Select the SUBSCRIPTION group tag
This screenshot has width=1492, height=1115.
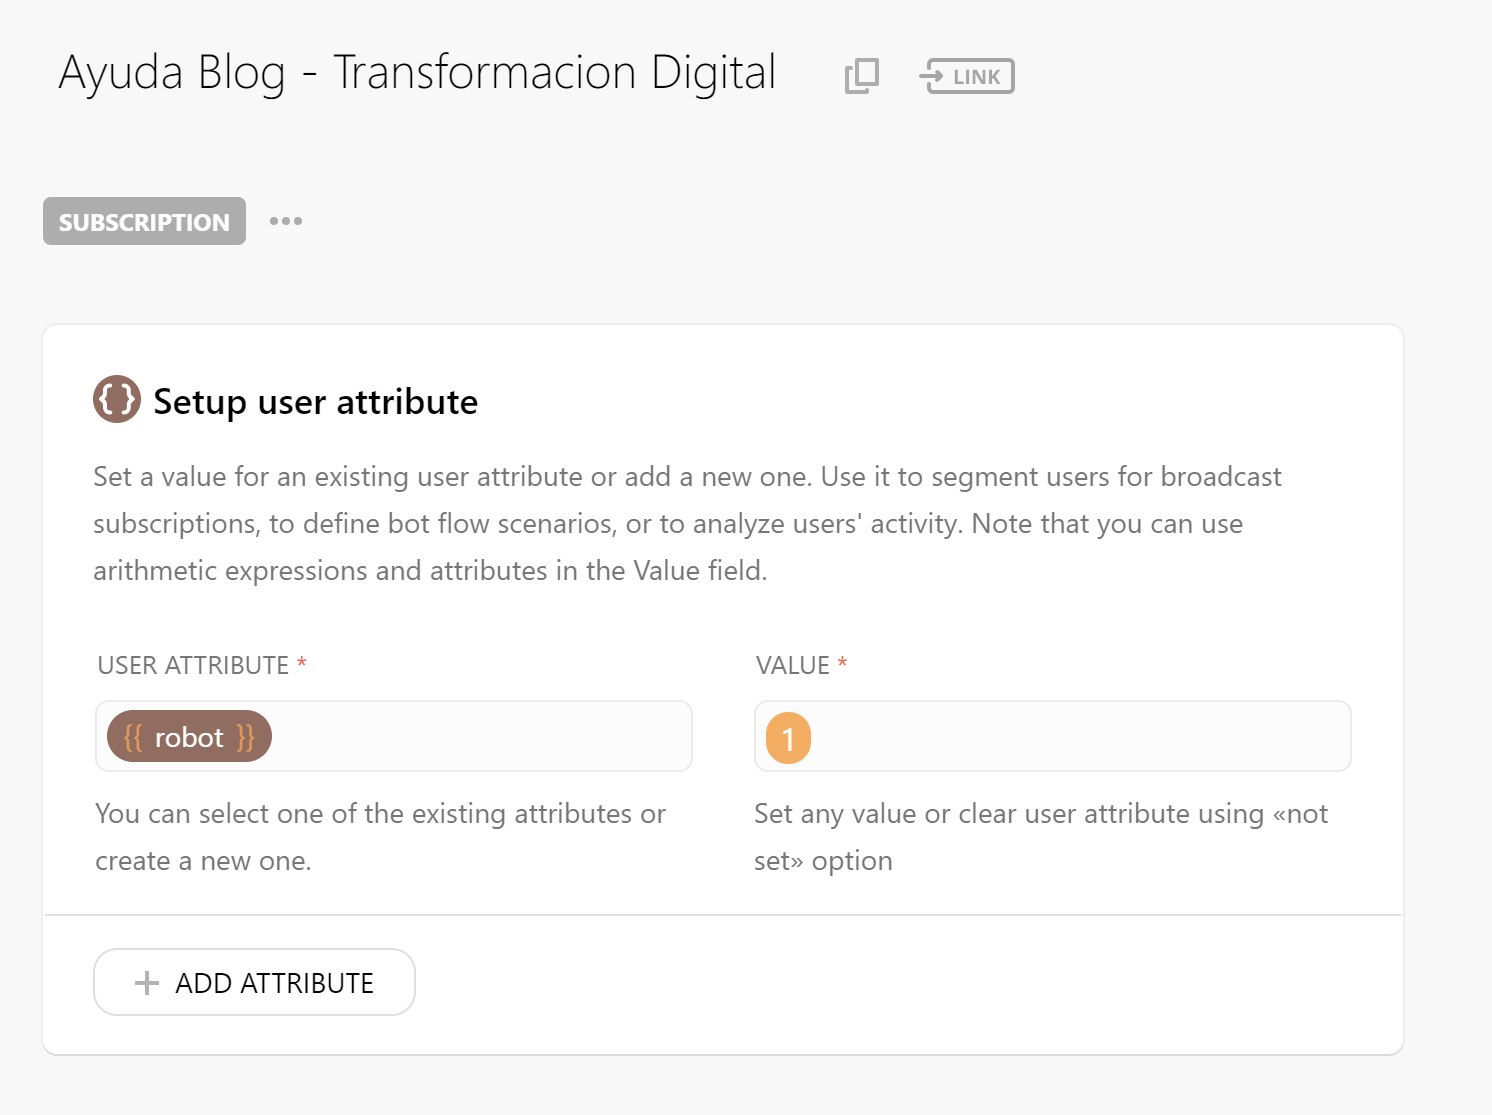coord(144,222)
